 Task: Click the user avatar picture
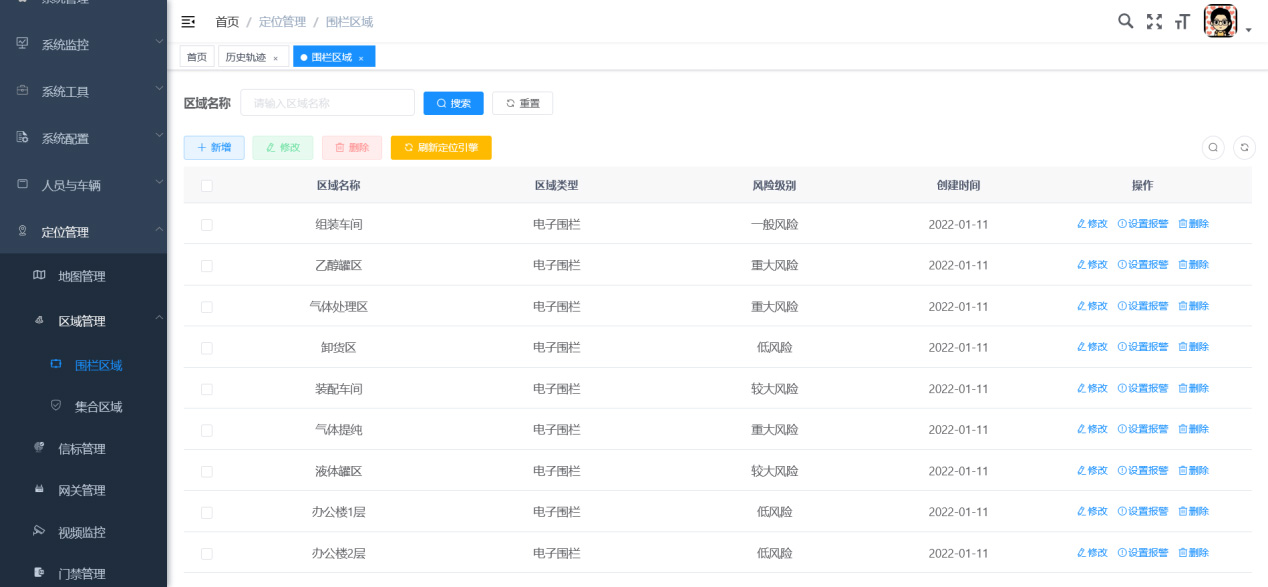tap(1220, 21)
